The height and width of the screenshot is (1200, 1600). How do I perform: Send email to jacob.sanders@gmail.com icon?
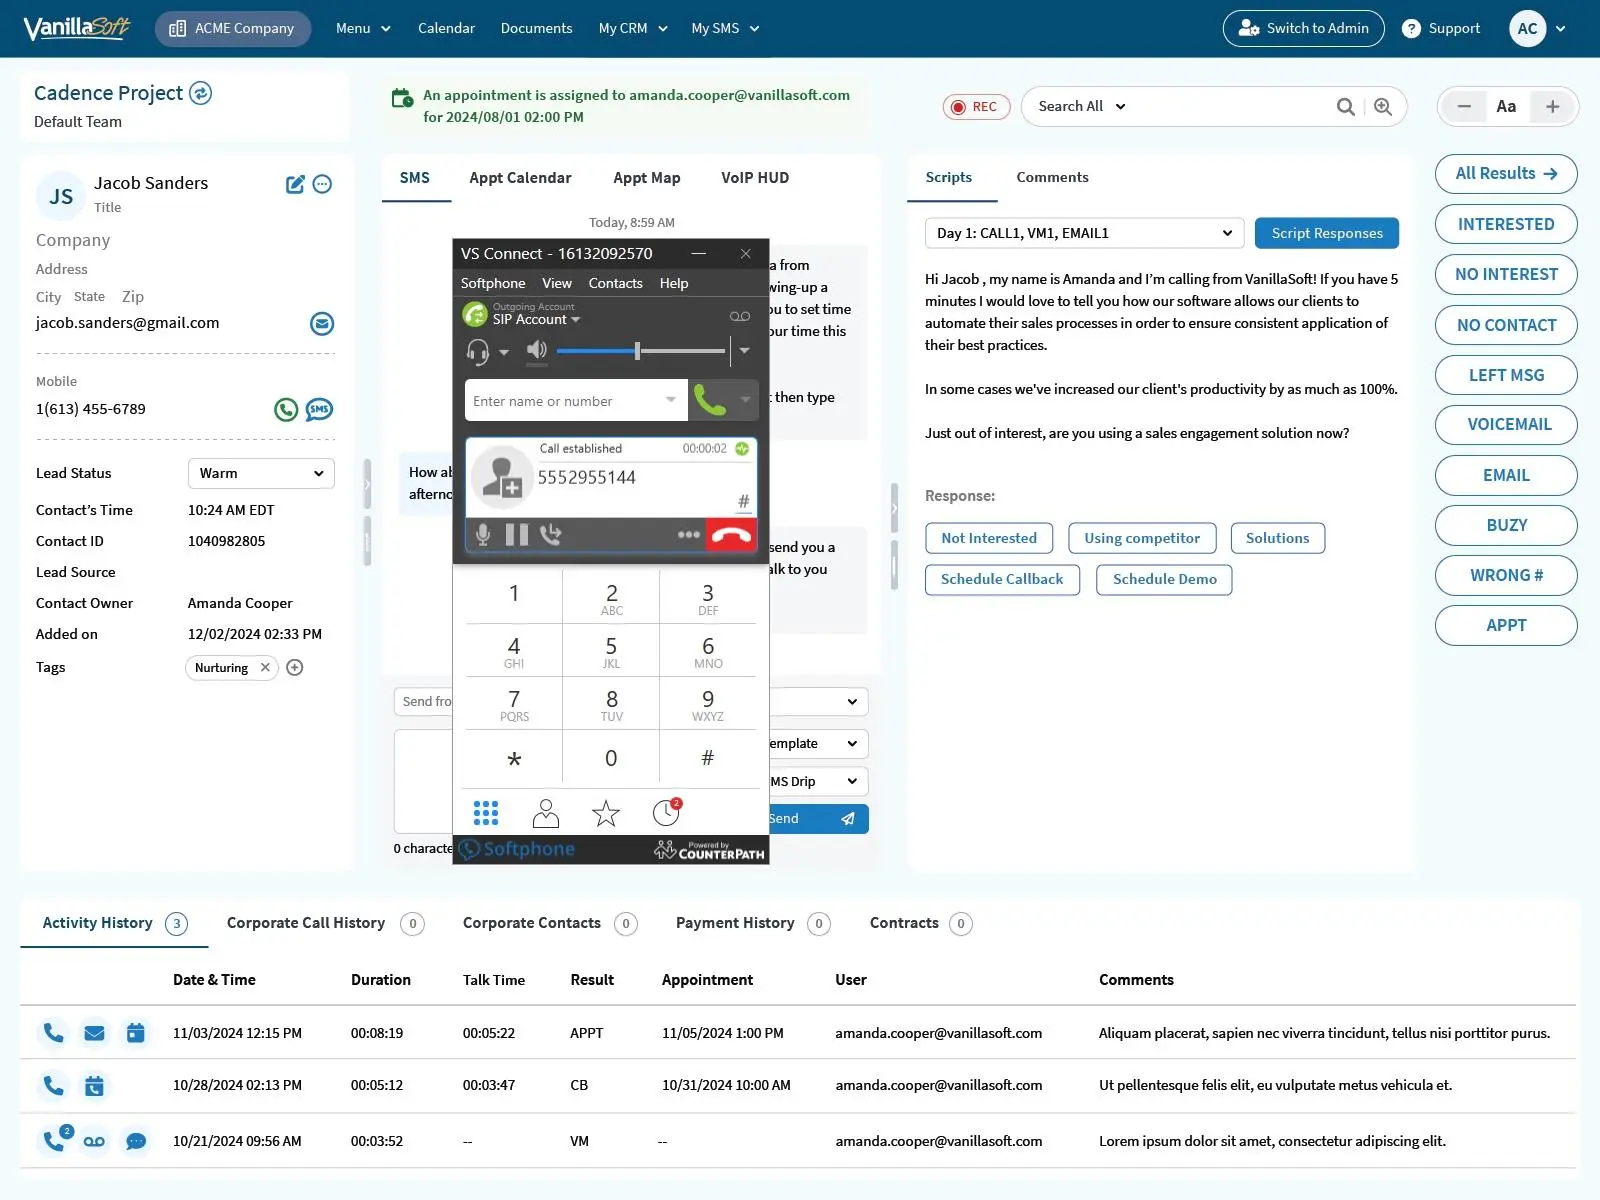[x=322, y=323]
